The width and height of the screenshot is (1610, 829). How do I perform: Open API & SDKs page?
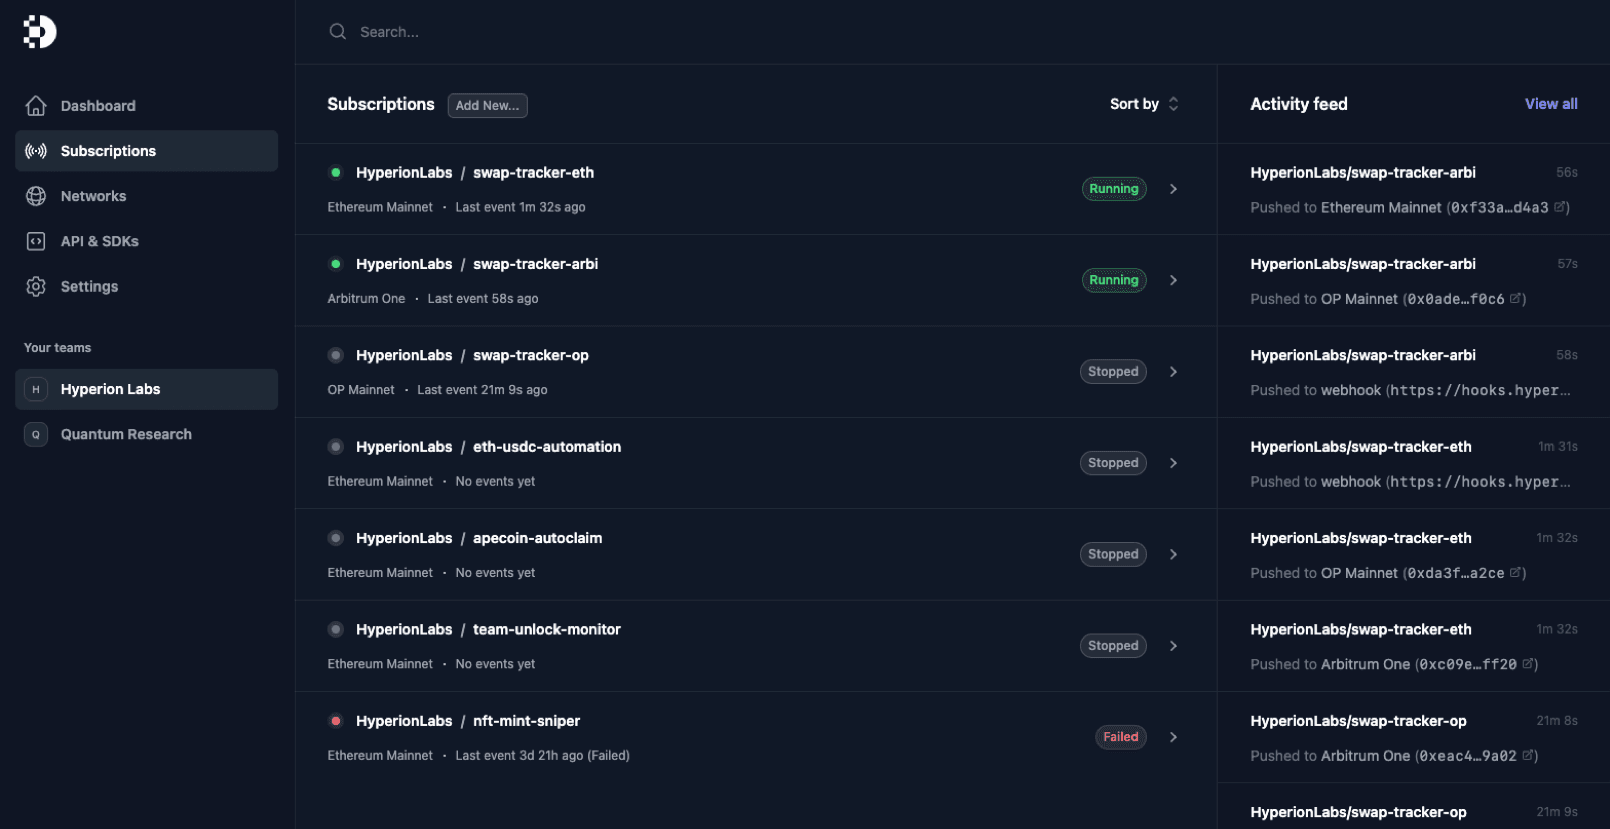coord(146,241)
